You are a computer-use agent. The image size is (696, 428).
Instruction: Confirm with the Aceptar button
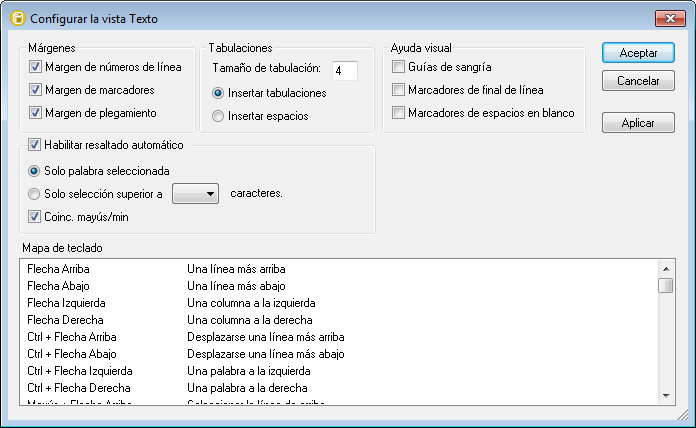point(638,53)
